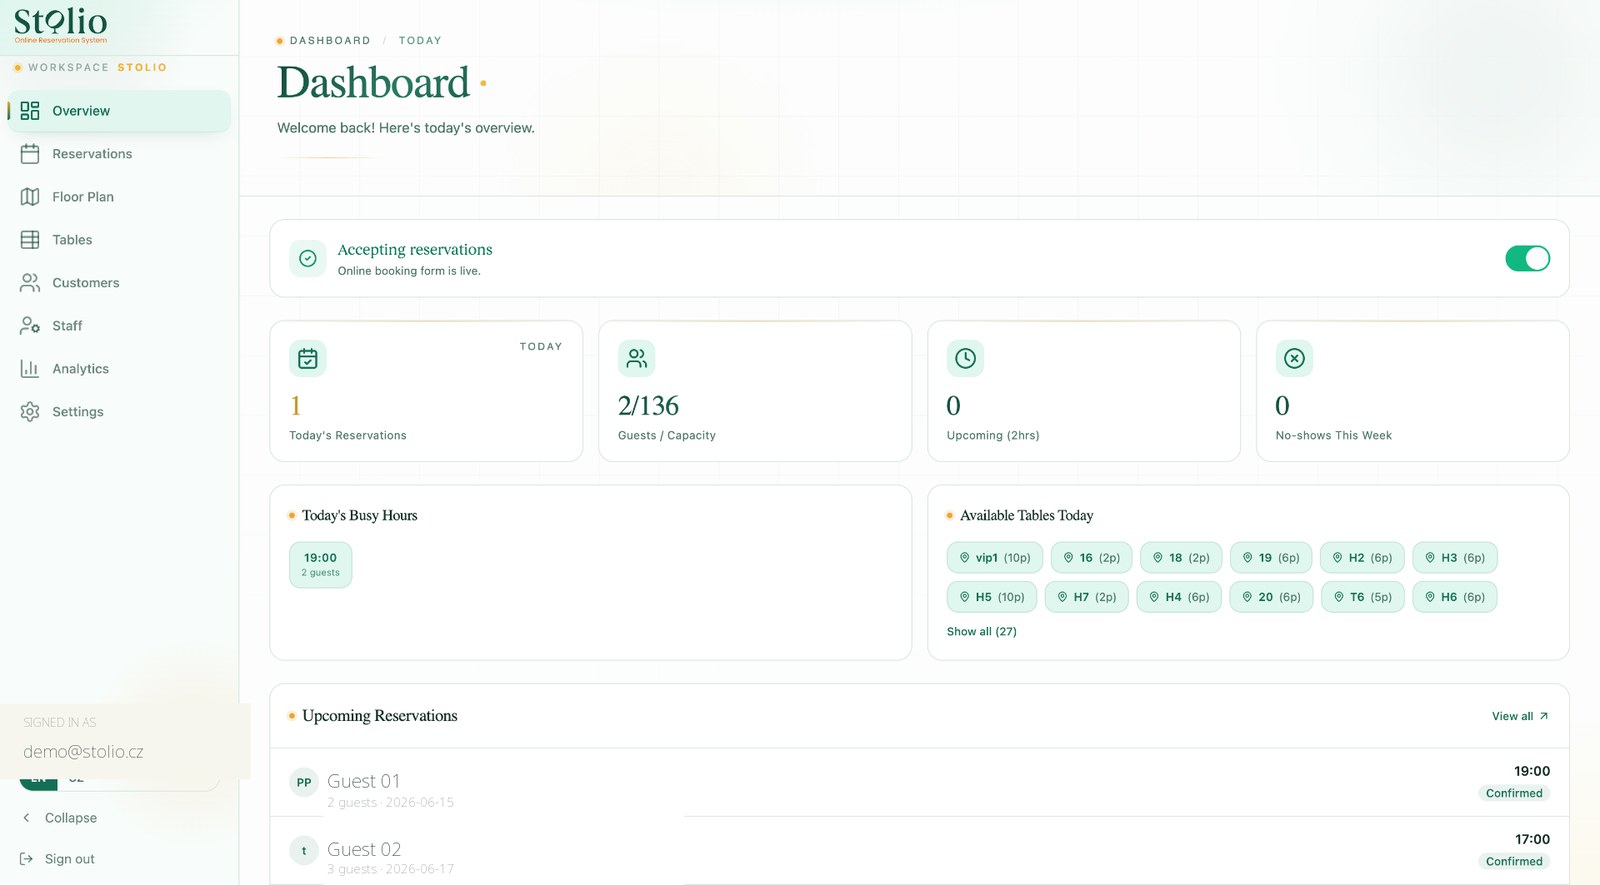The height and width of the screenshot is (885, 1600).
Task: Click the Overview grid icon in sidebar
Action: coord(30,111)
